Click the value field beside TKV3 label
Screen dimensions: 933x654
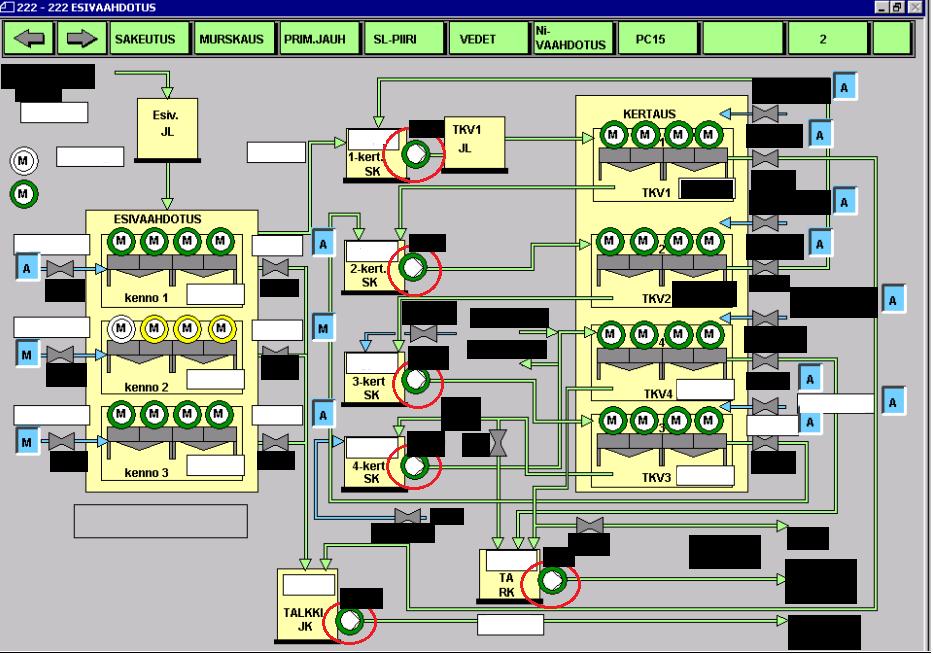pyautogui.click(x=705, y=476)
